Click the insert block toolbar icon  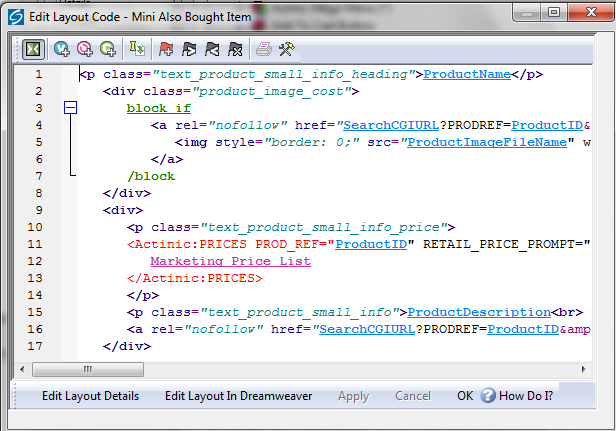click(x=137, y=48)
